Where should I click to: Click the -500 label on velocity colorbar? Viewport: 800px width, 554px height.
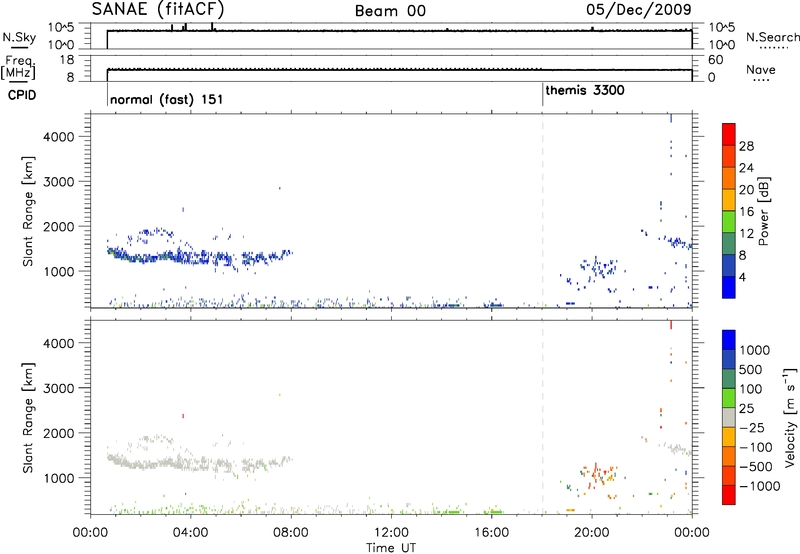tap(756, 466)
